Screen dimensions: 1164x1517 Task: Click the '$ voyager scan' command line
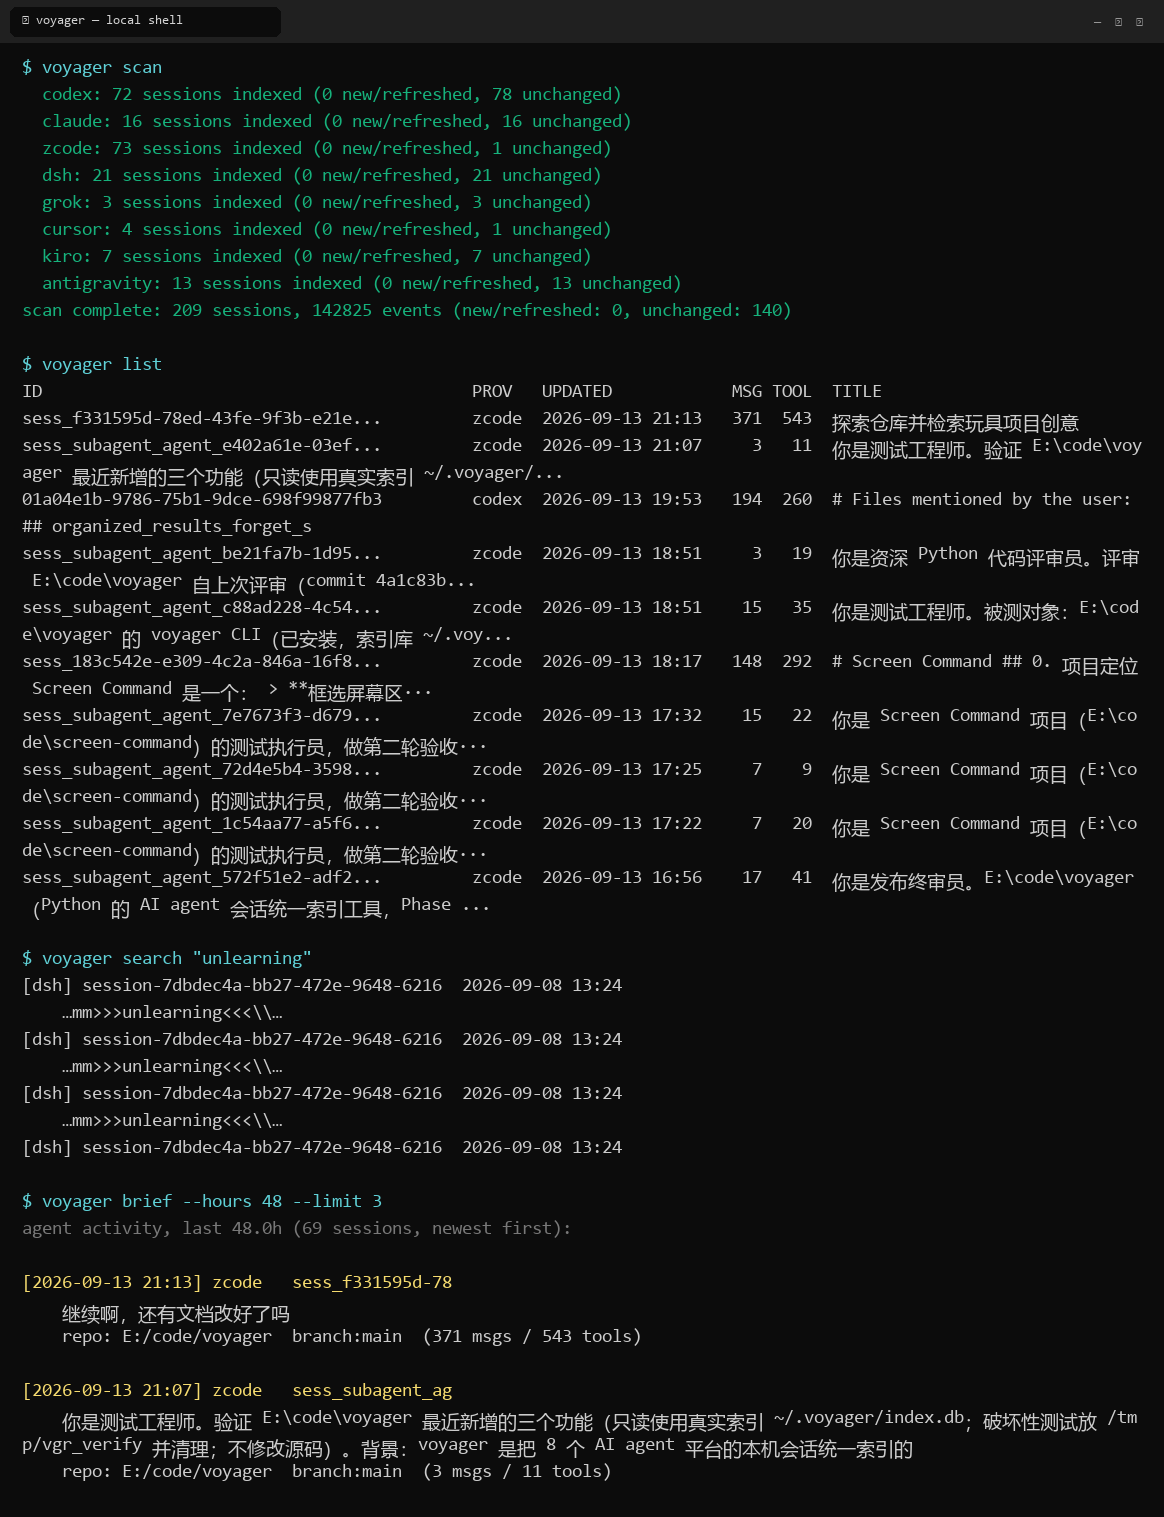[92, 67]
